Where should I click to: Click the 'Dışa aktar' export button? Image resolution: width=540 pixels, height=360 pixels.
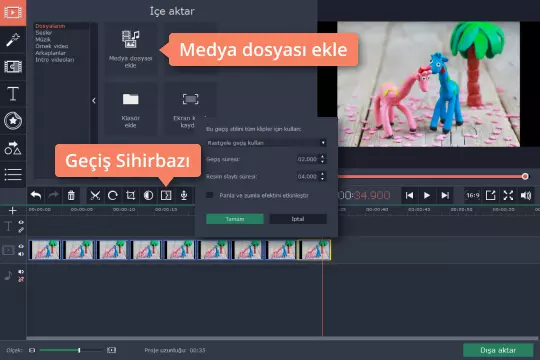coord(498,350)
